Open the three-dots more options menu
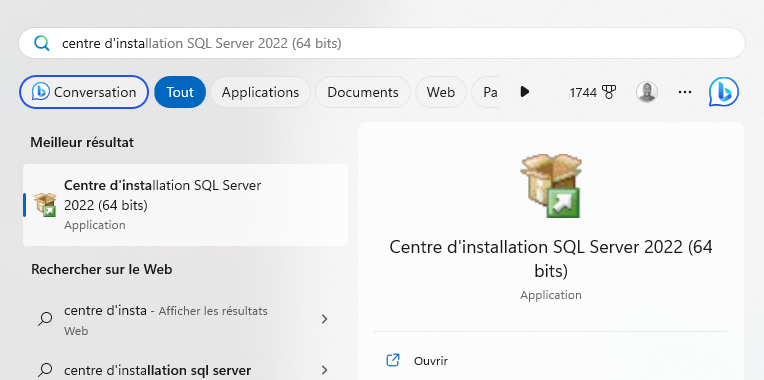This screenshot has height=380, width=764. pos(685,92)
